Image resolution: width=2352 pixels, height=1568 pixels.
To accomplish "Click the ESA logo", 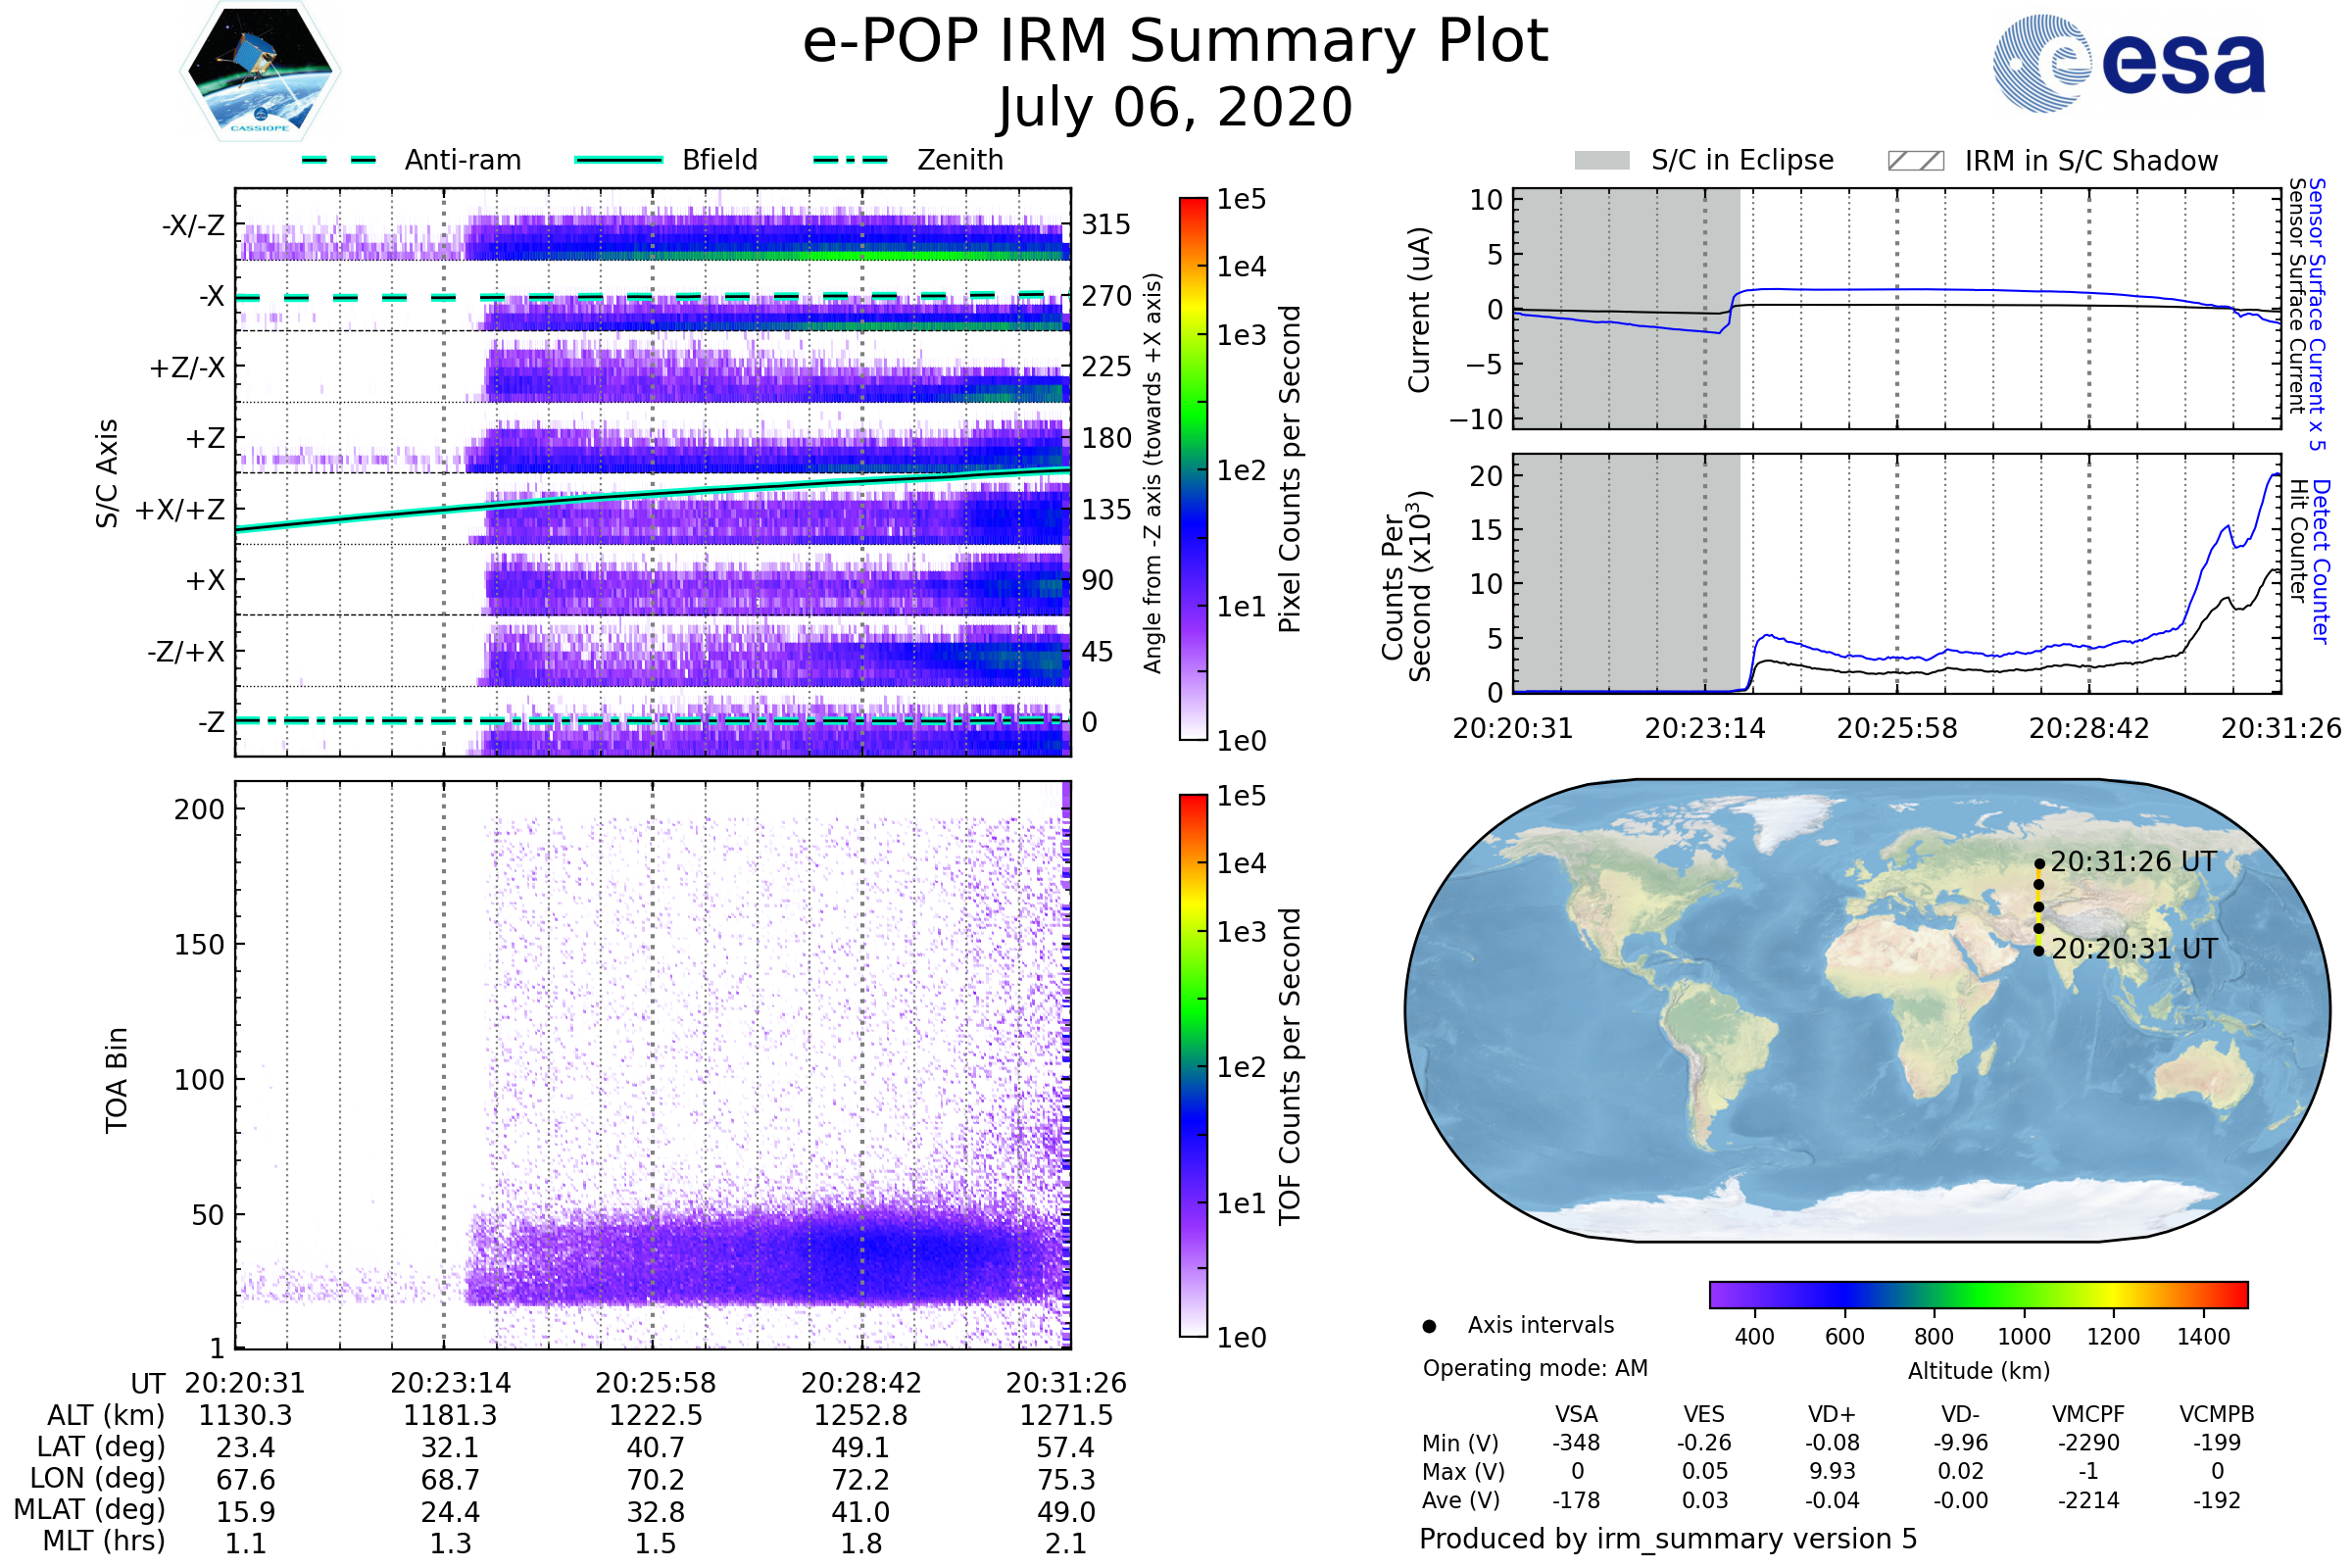I will [2130, 63].
